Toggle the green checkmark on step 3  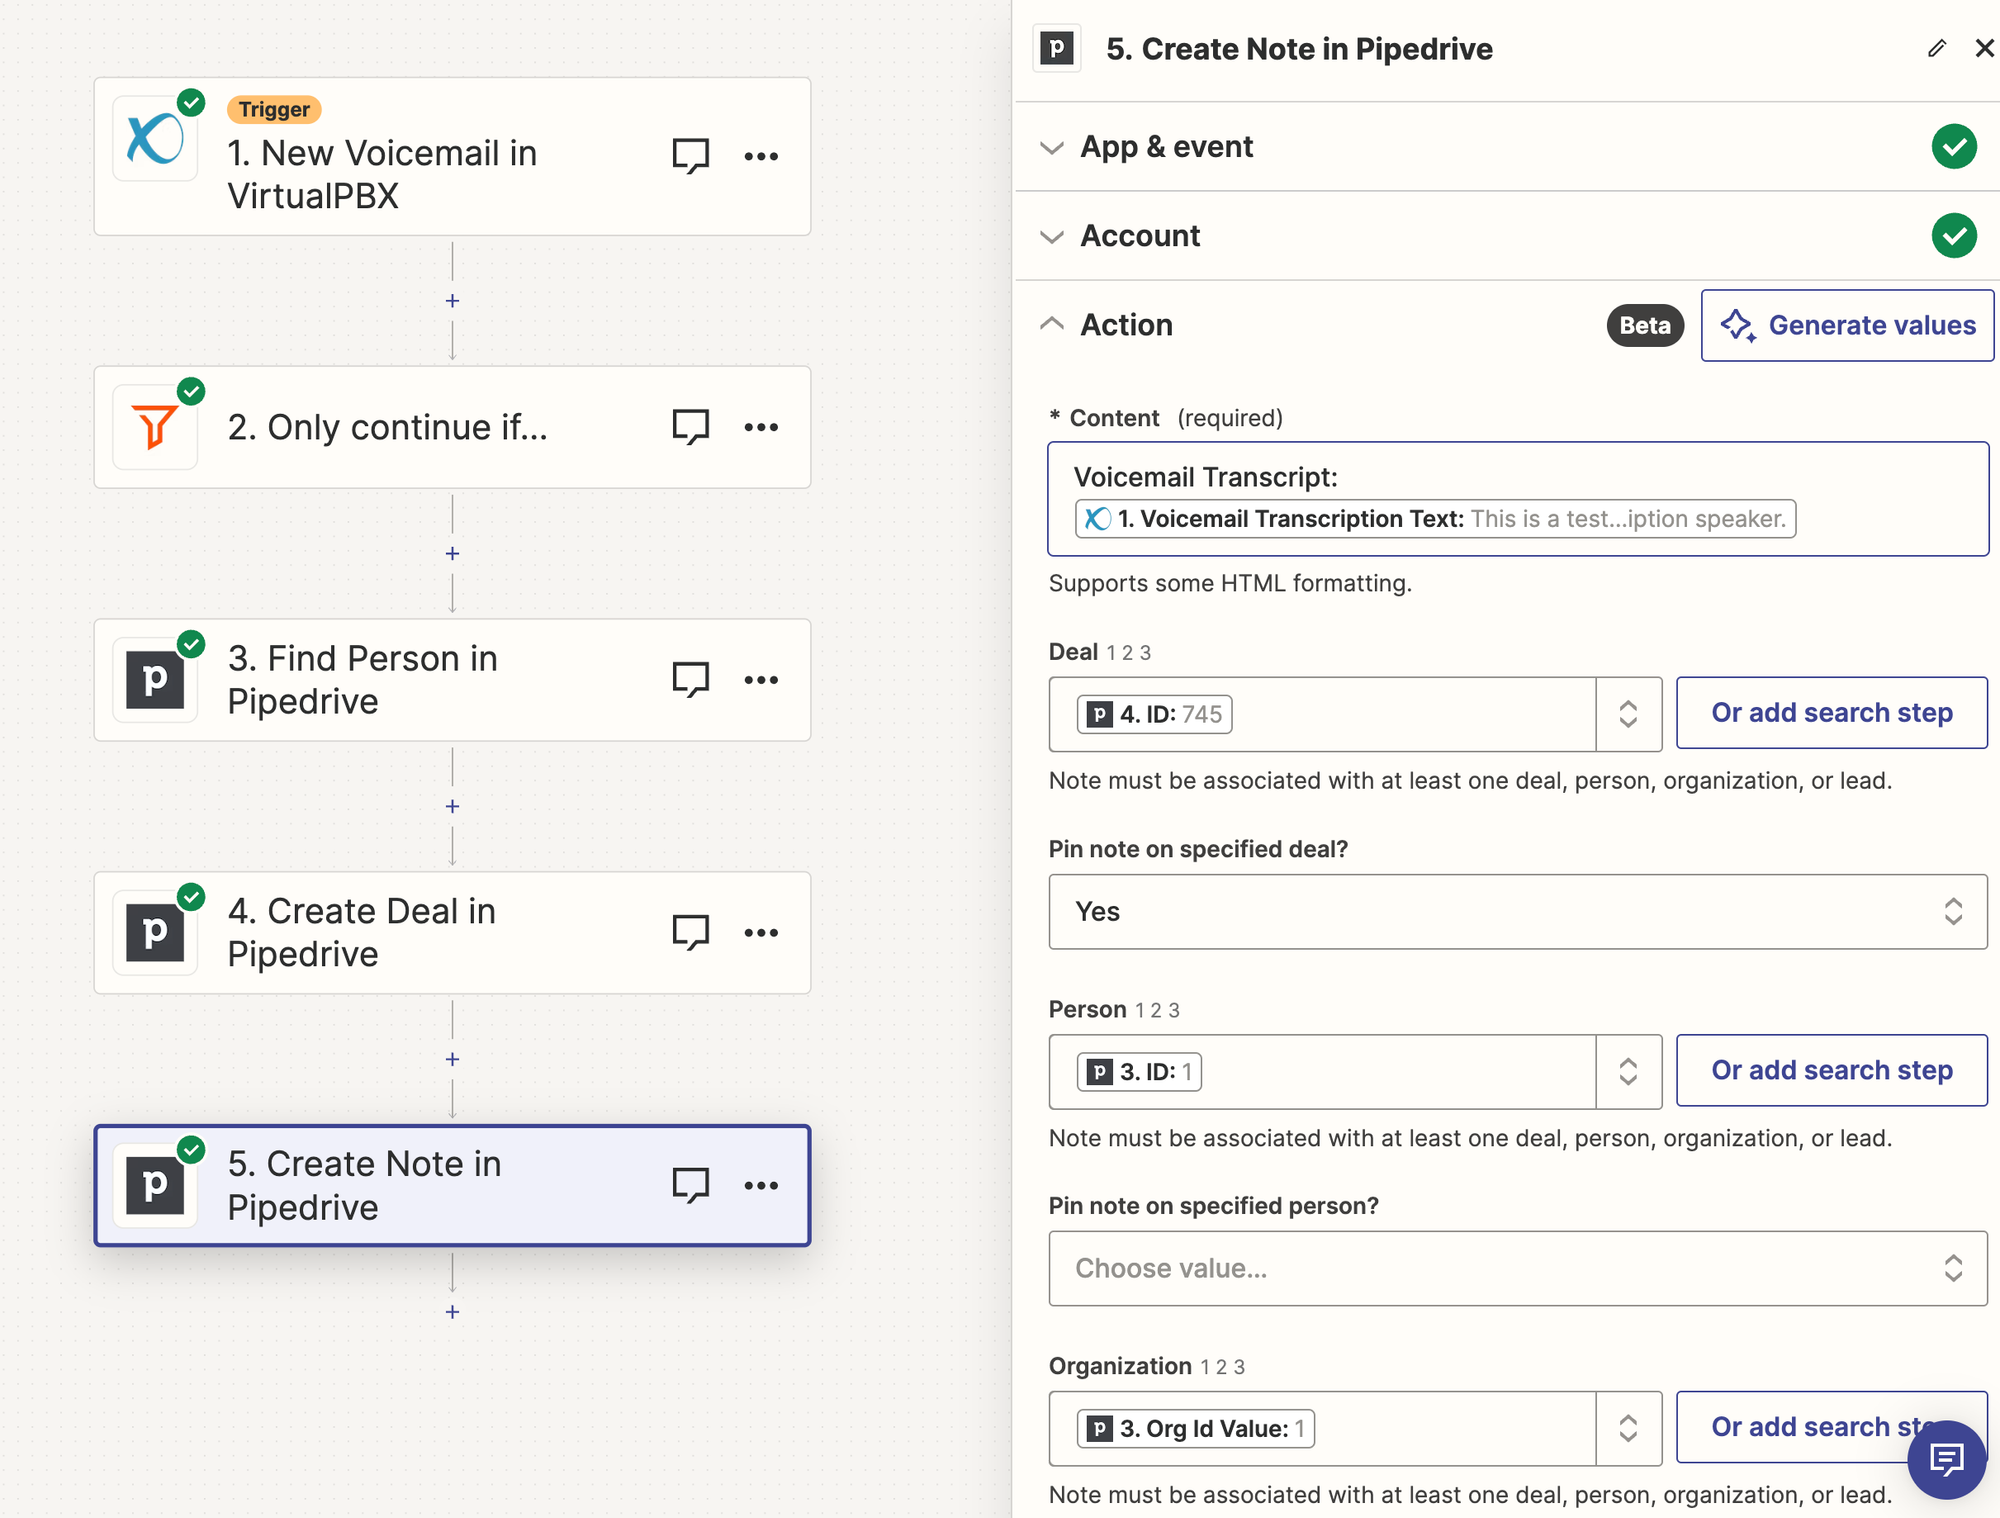tap(190, 638)
